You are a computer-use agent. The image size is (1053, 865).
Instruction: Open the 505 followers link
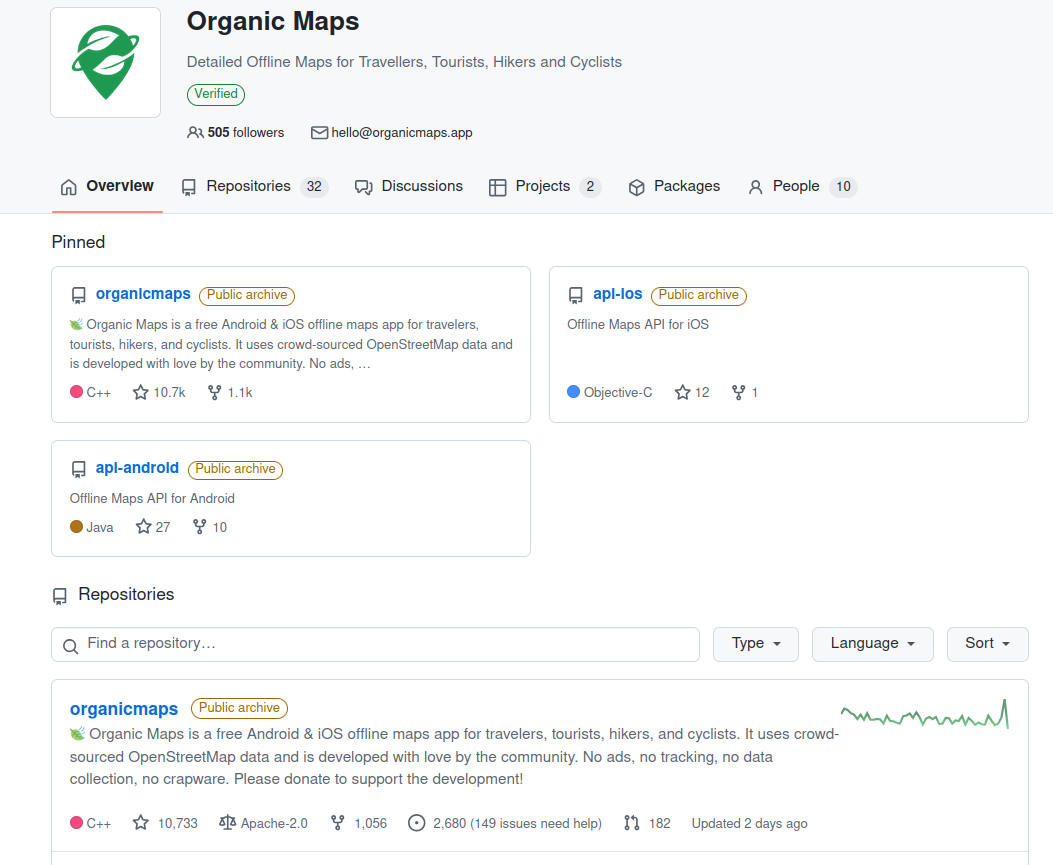(x=236, y=133)
